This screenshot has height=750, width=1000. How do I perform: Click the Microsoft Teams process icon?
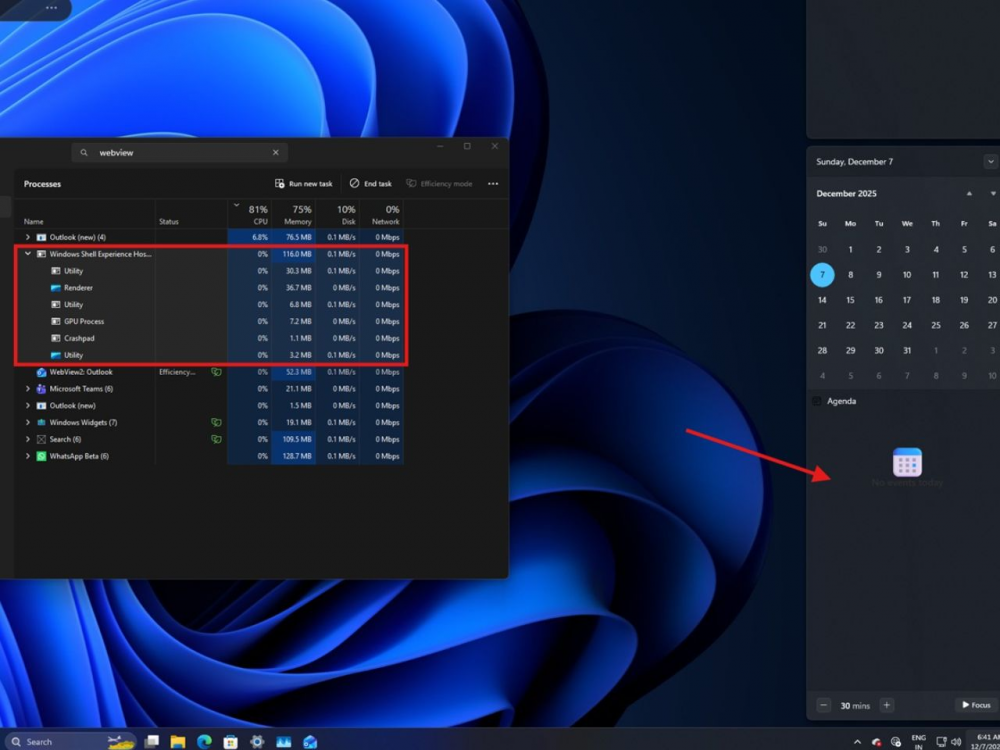pos(41,389)
